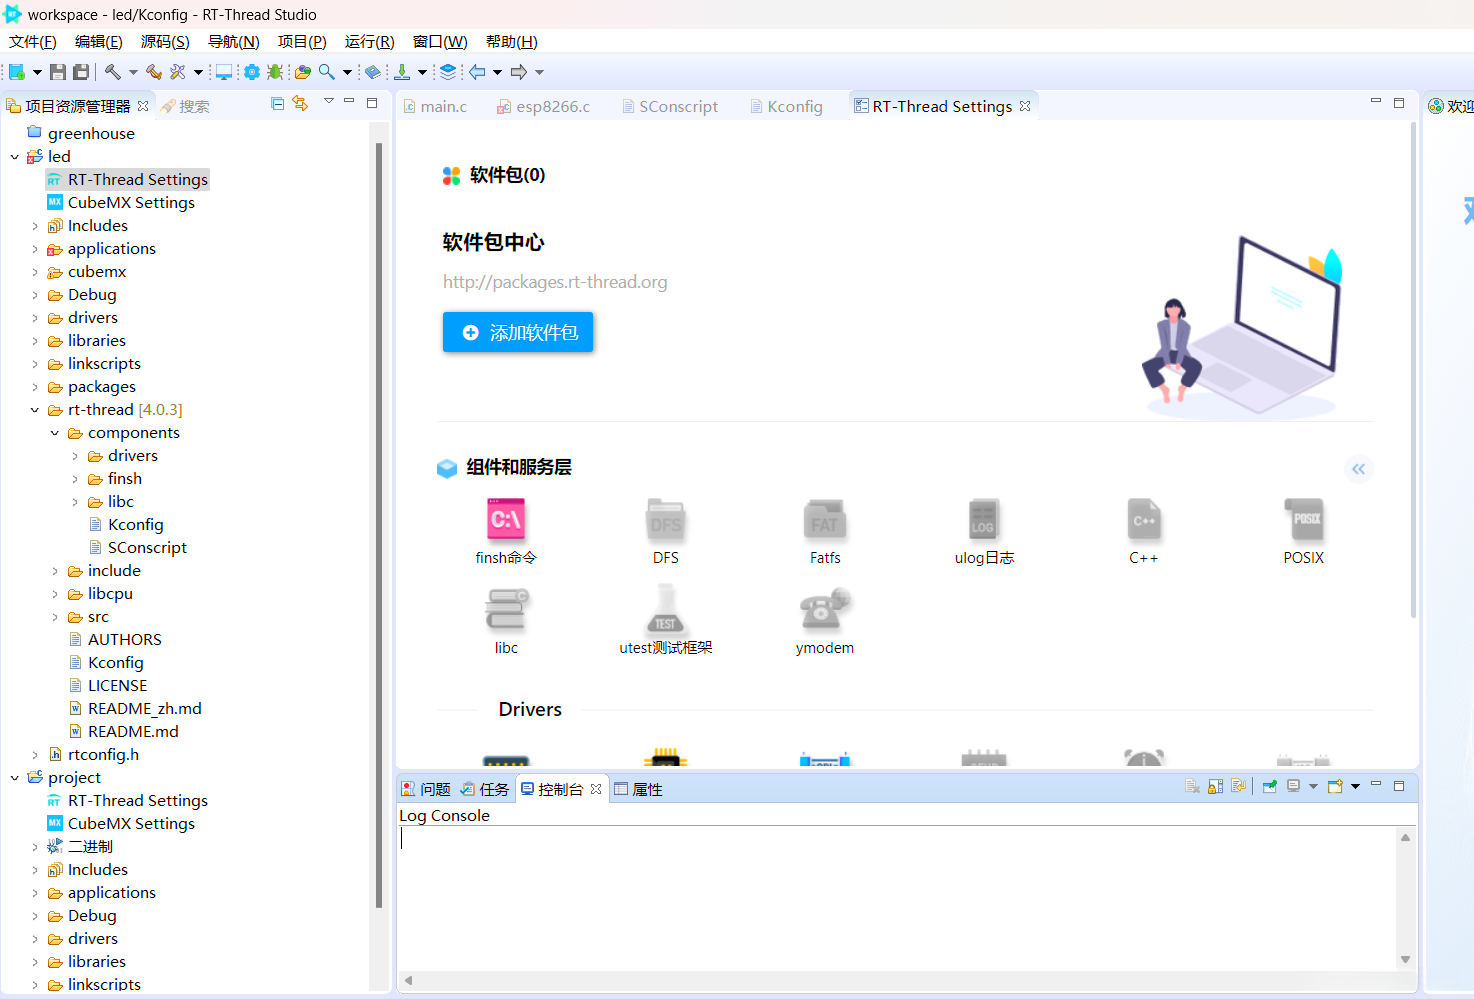Open the terminal monitor toolbar icon

pos(224,72)
